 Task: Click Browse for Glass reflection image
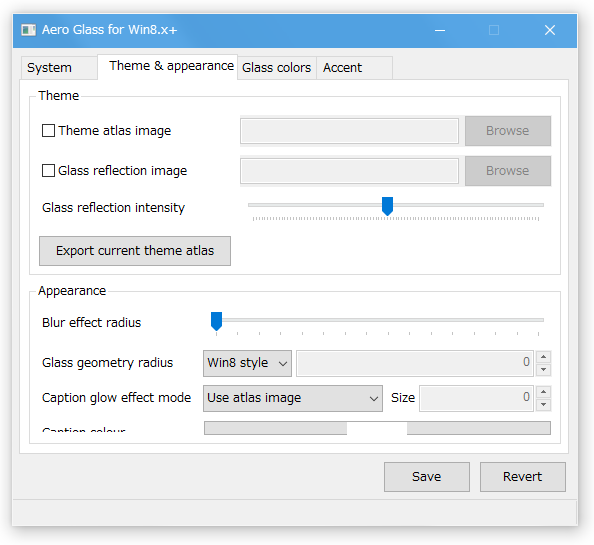(508, 171)
